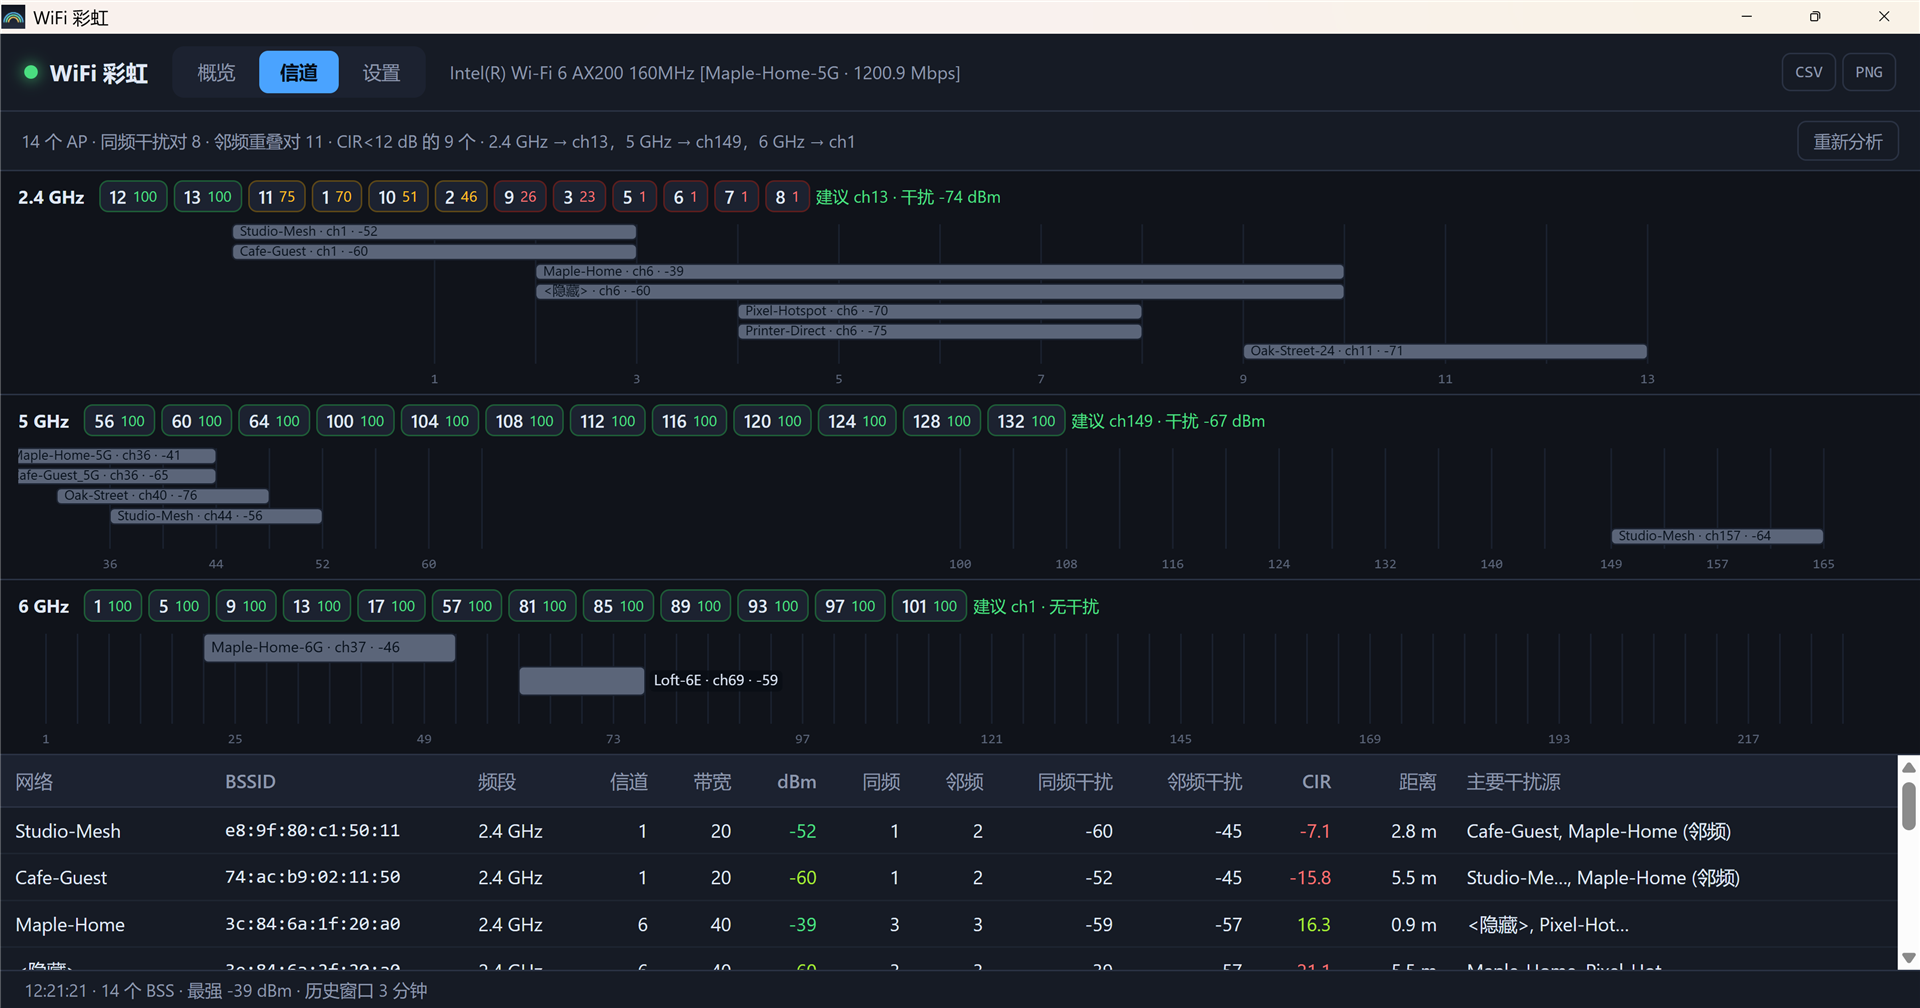Open the 设置 tab
This screenshot has height=1008, width=1920.
381,72
